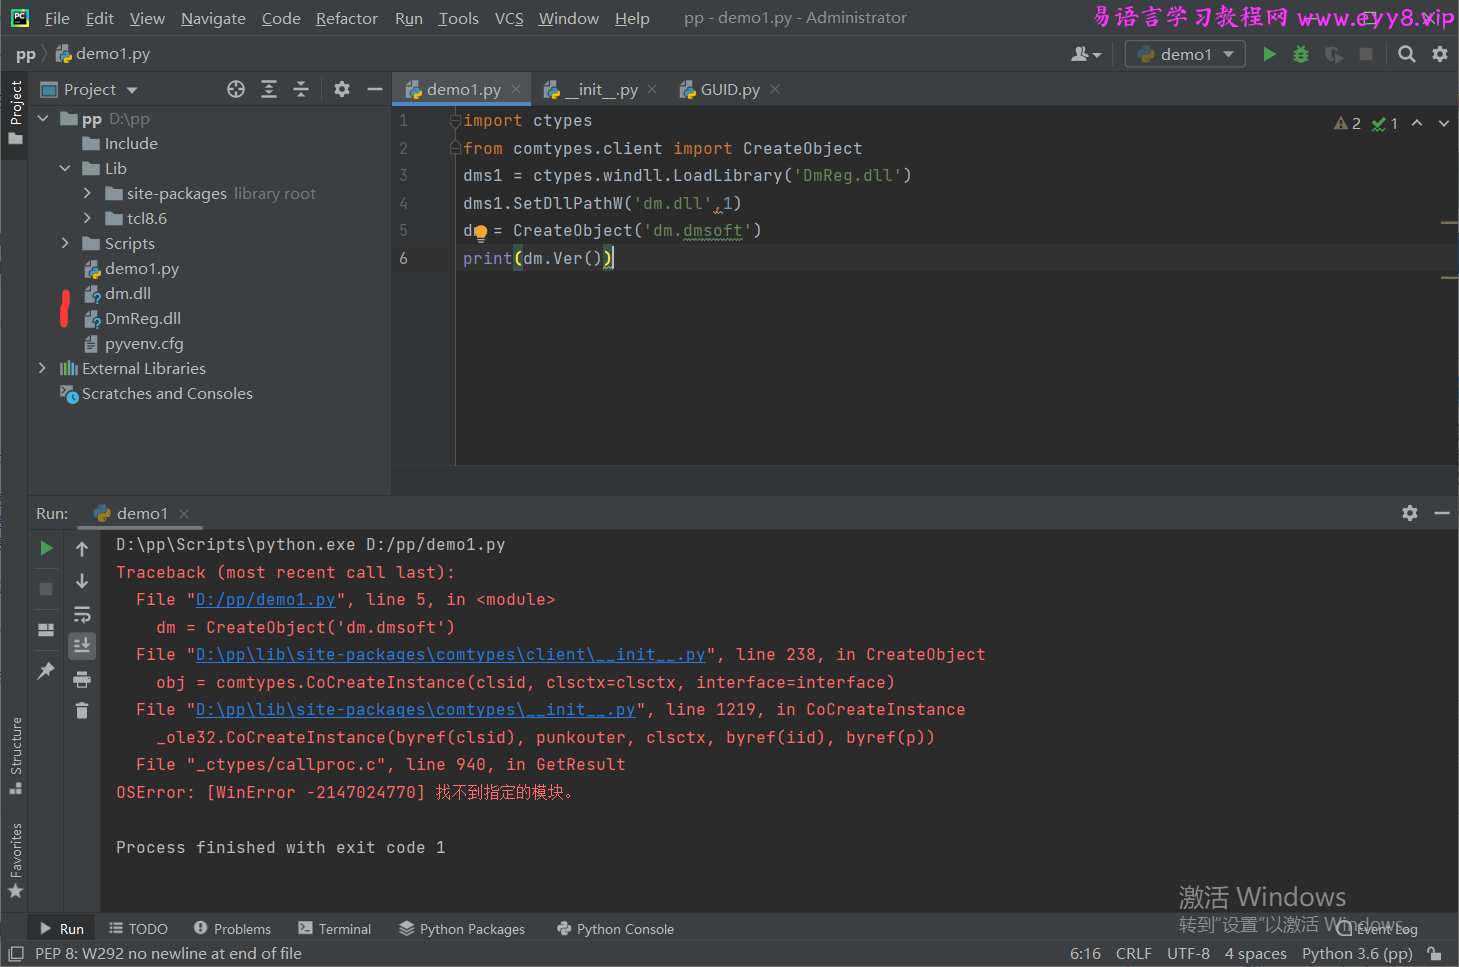Click the stop icon in top toolbar
The height and width of the screenshot is (967, 1459).
tap(1366, 54)
